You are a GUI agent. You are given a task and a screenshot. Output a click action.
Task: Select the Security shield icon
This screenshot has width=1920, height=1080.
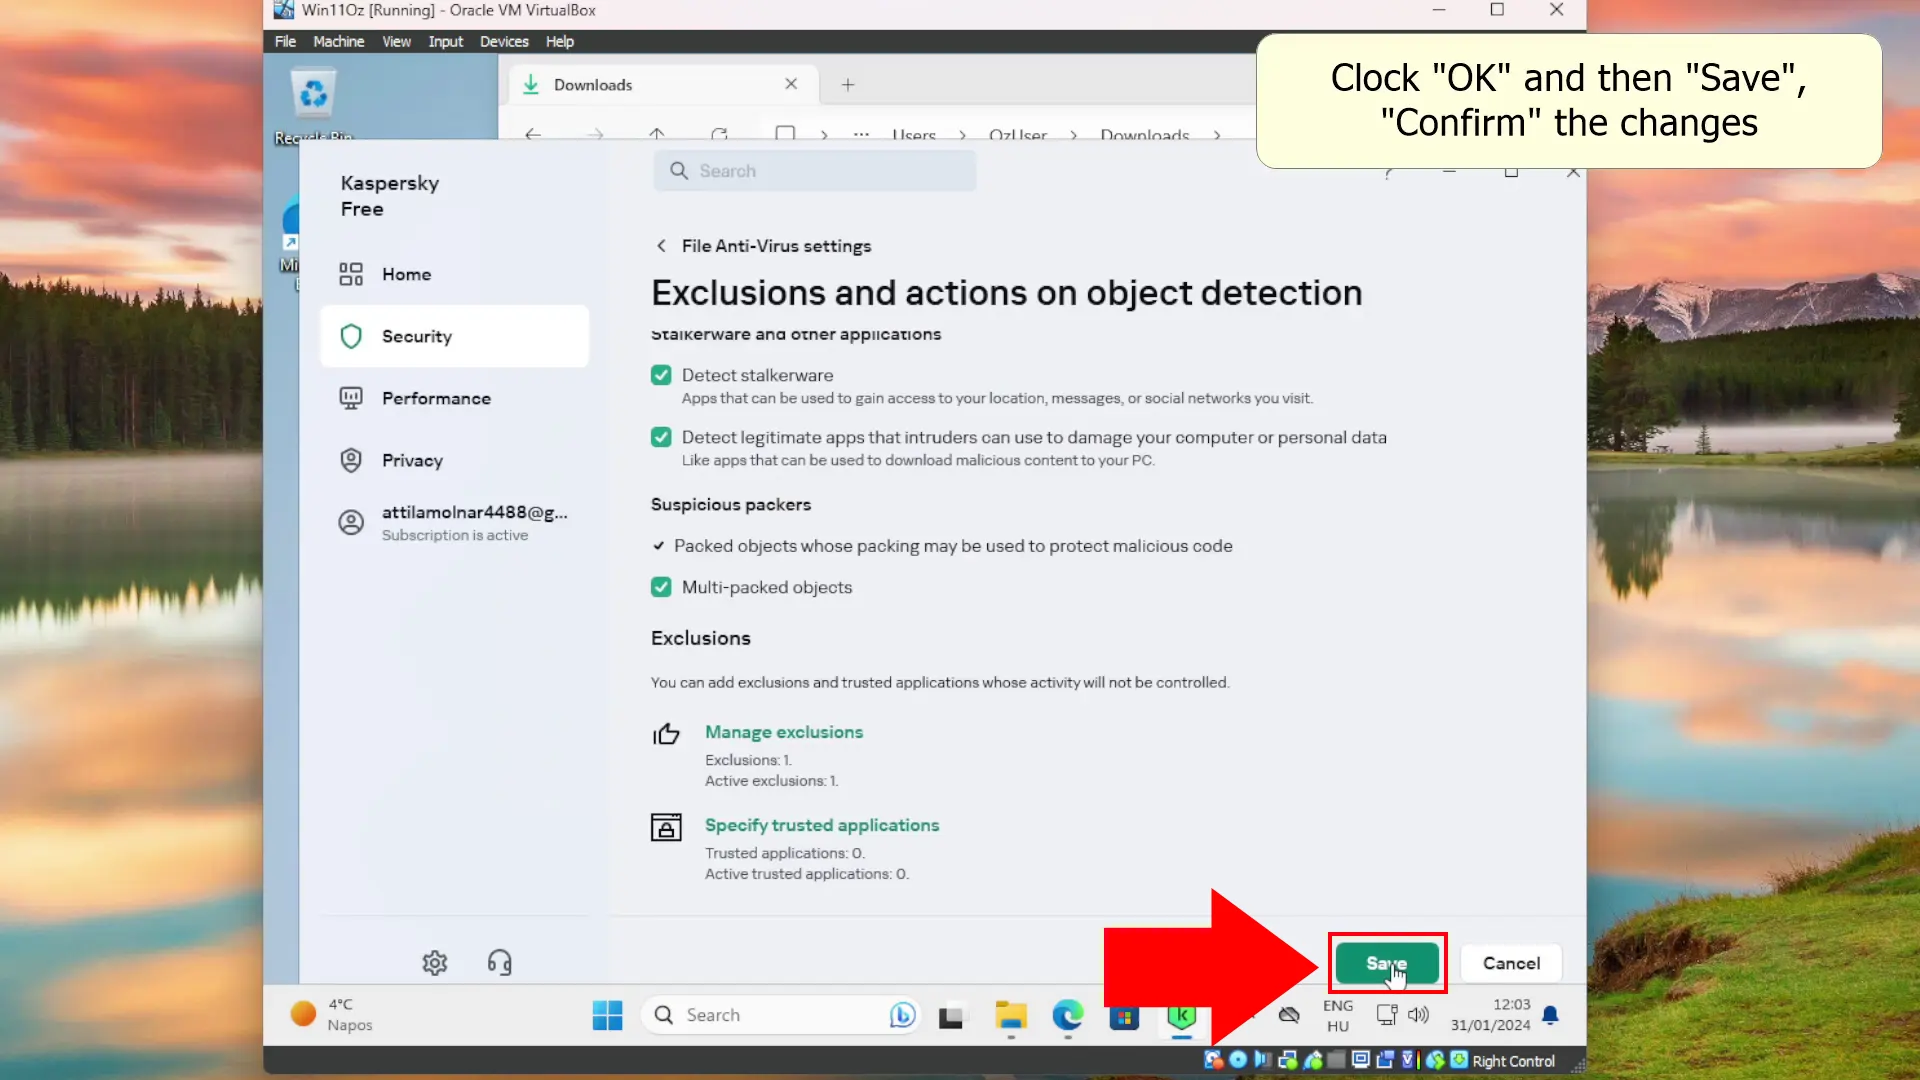click(351, 336)
